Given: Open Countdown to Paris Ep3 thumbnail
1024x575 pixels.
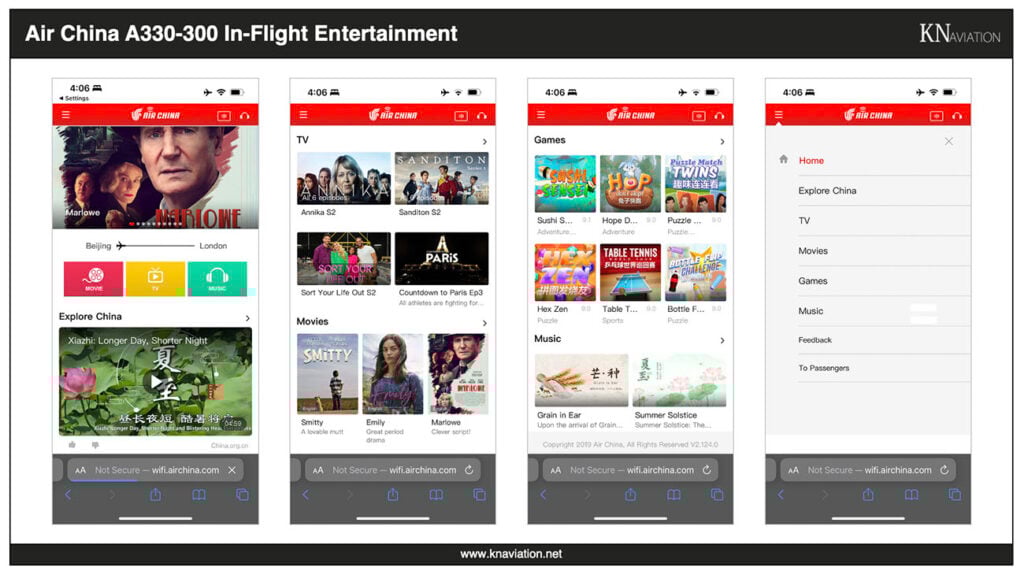Looking at the screenshot, I should tap(441, 258).
